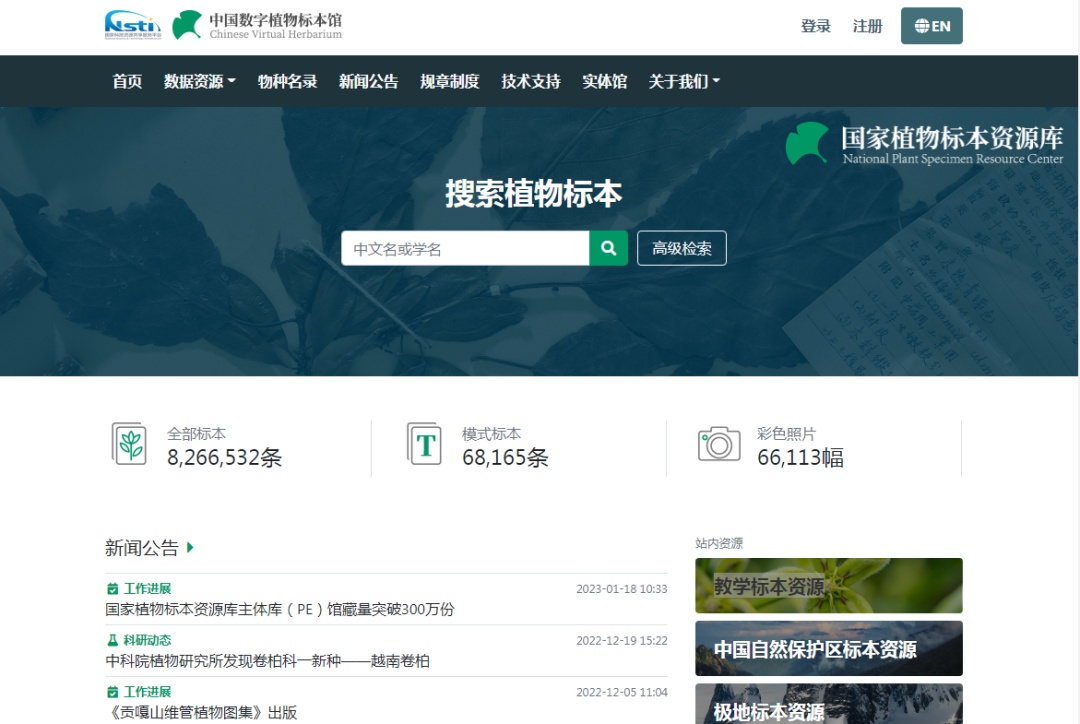Go to the 首页 navigation item
The image size is (1080, 724).
tap(127, 81)
